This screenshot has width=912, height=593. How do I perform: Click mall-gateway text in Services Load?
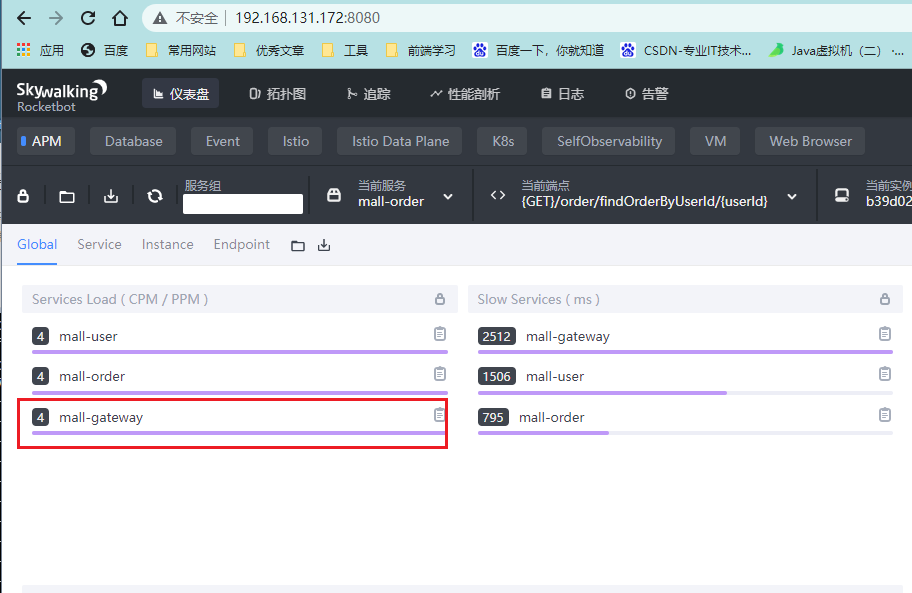pos(101,417)
